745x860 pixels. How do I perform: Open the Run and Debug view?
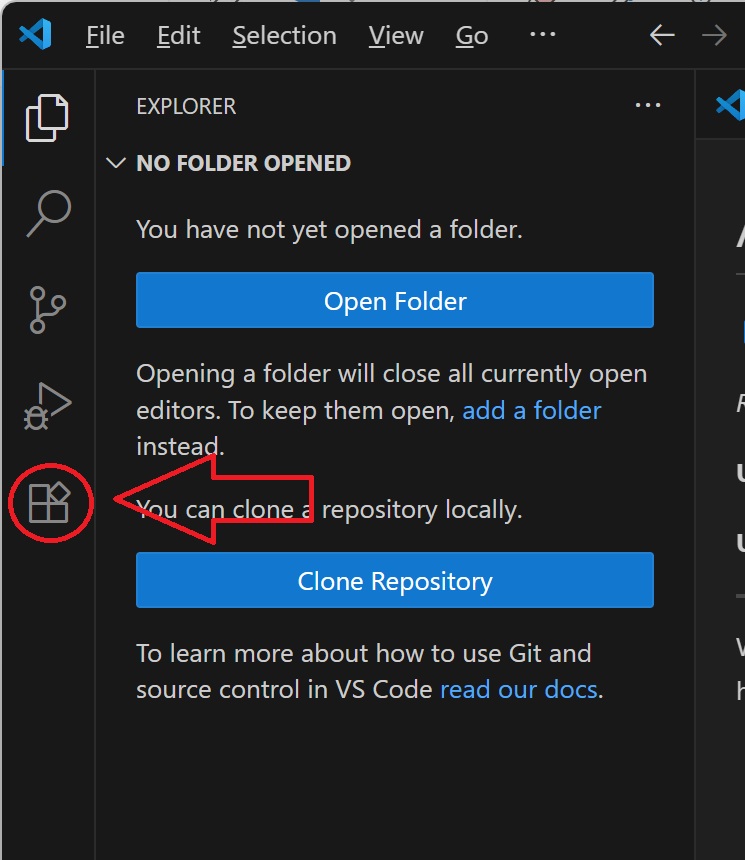47,406
